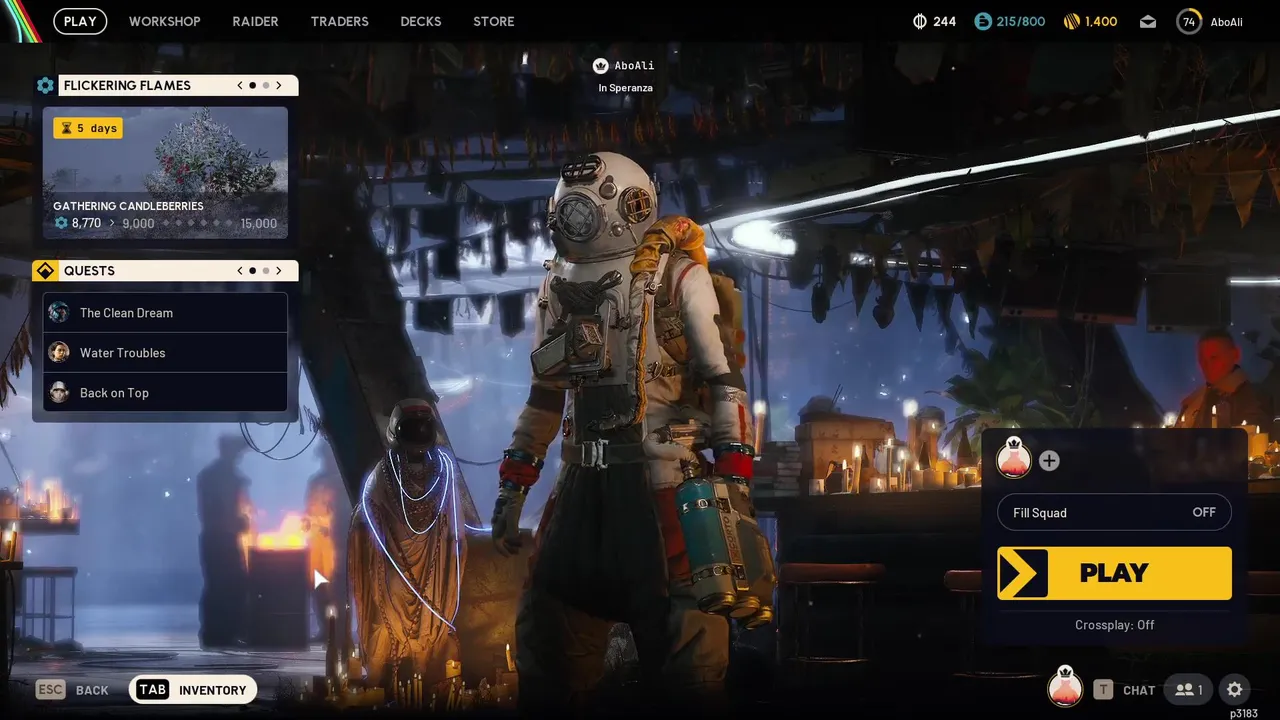Go to the TRADERS tab
The width and height of the screenshot is (1280, 720).
[x=339, y=21]
